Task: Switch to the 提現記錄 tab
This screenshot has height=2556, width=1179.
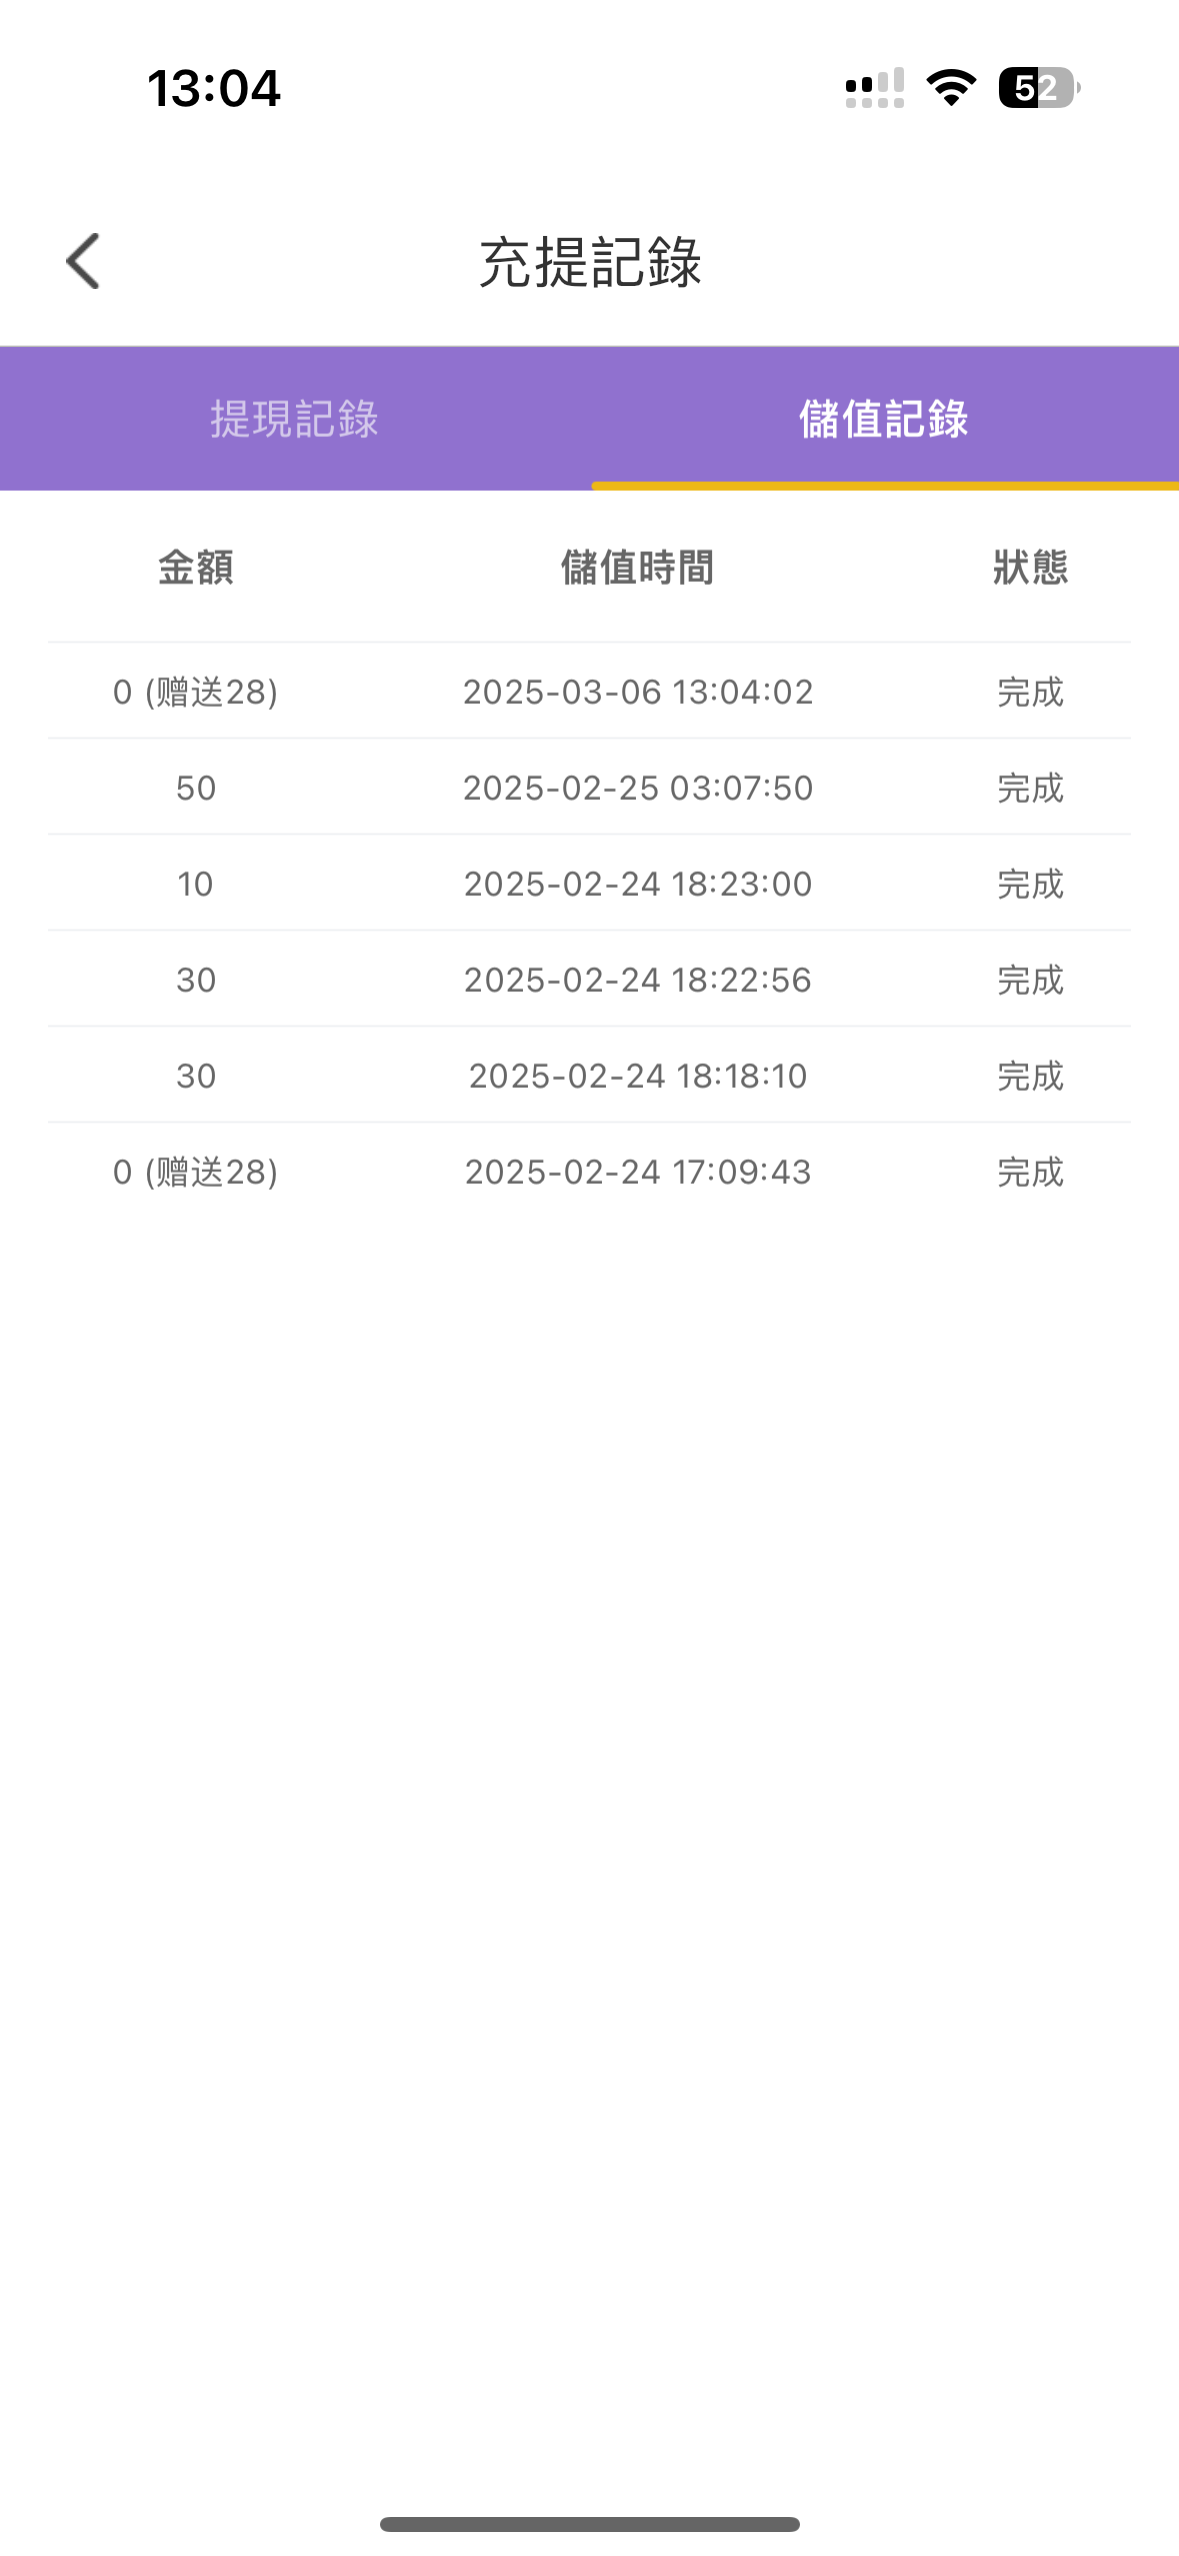Action: tap(294, 419)
